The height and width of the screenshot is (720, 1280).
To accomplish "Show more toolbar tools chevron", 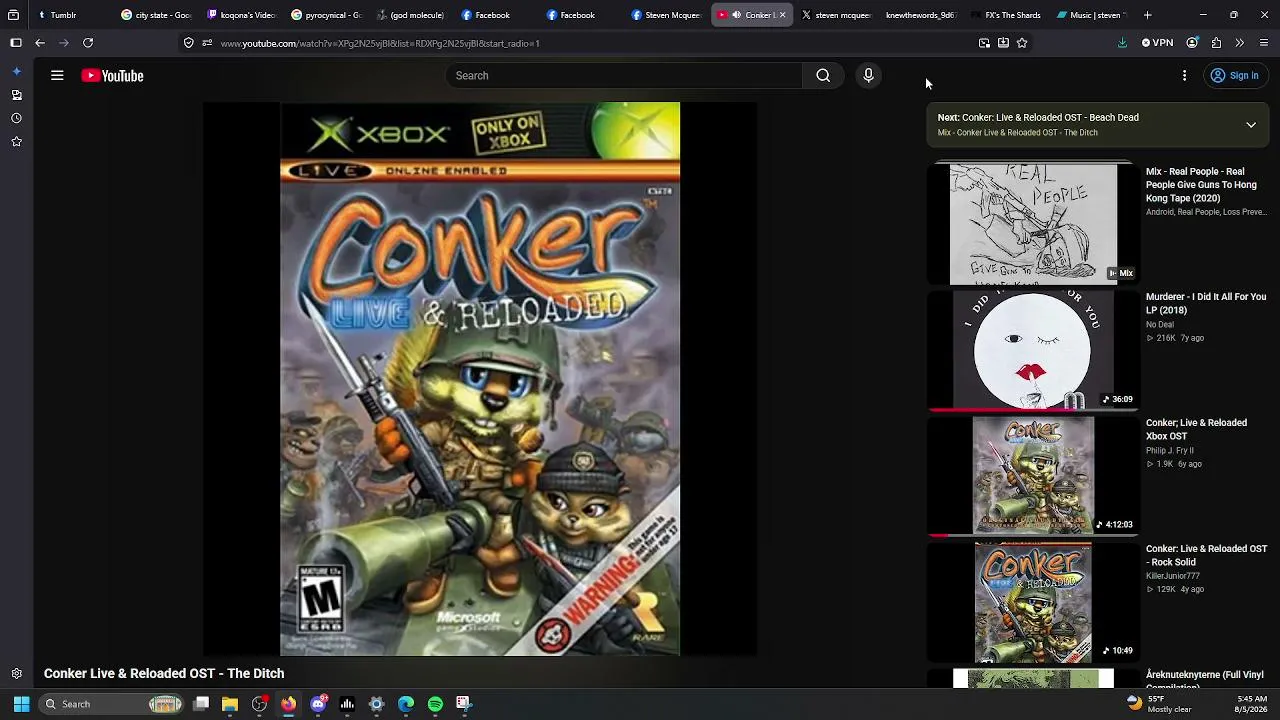I will [1240, 43].
